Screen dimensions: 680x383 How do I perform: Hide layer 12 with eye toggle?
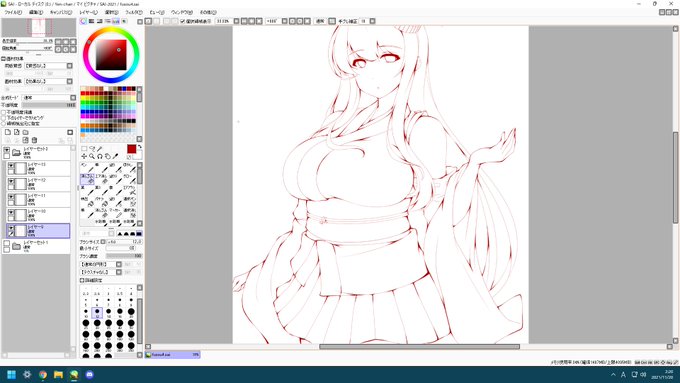11,181
